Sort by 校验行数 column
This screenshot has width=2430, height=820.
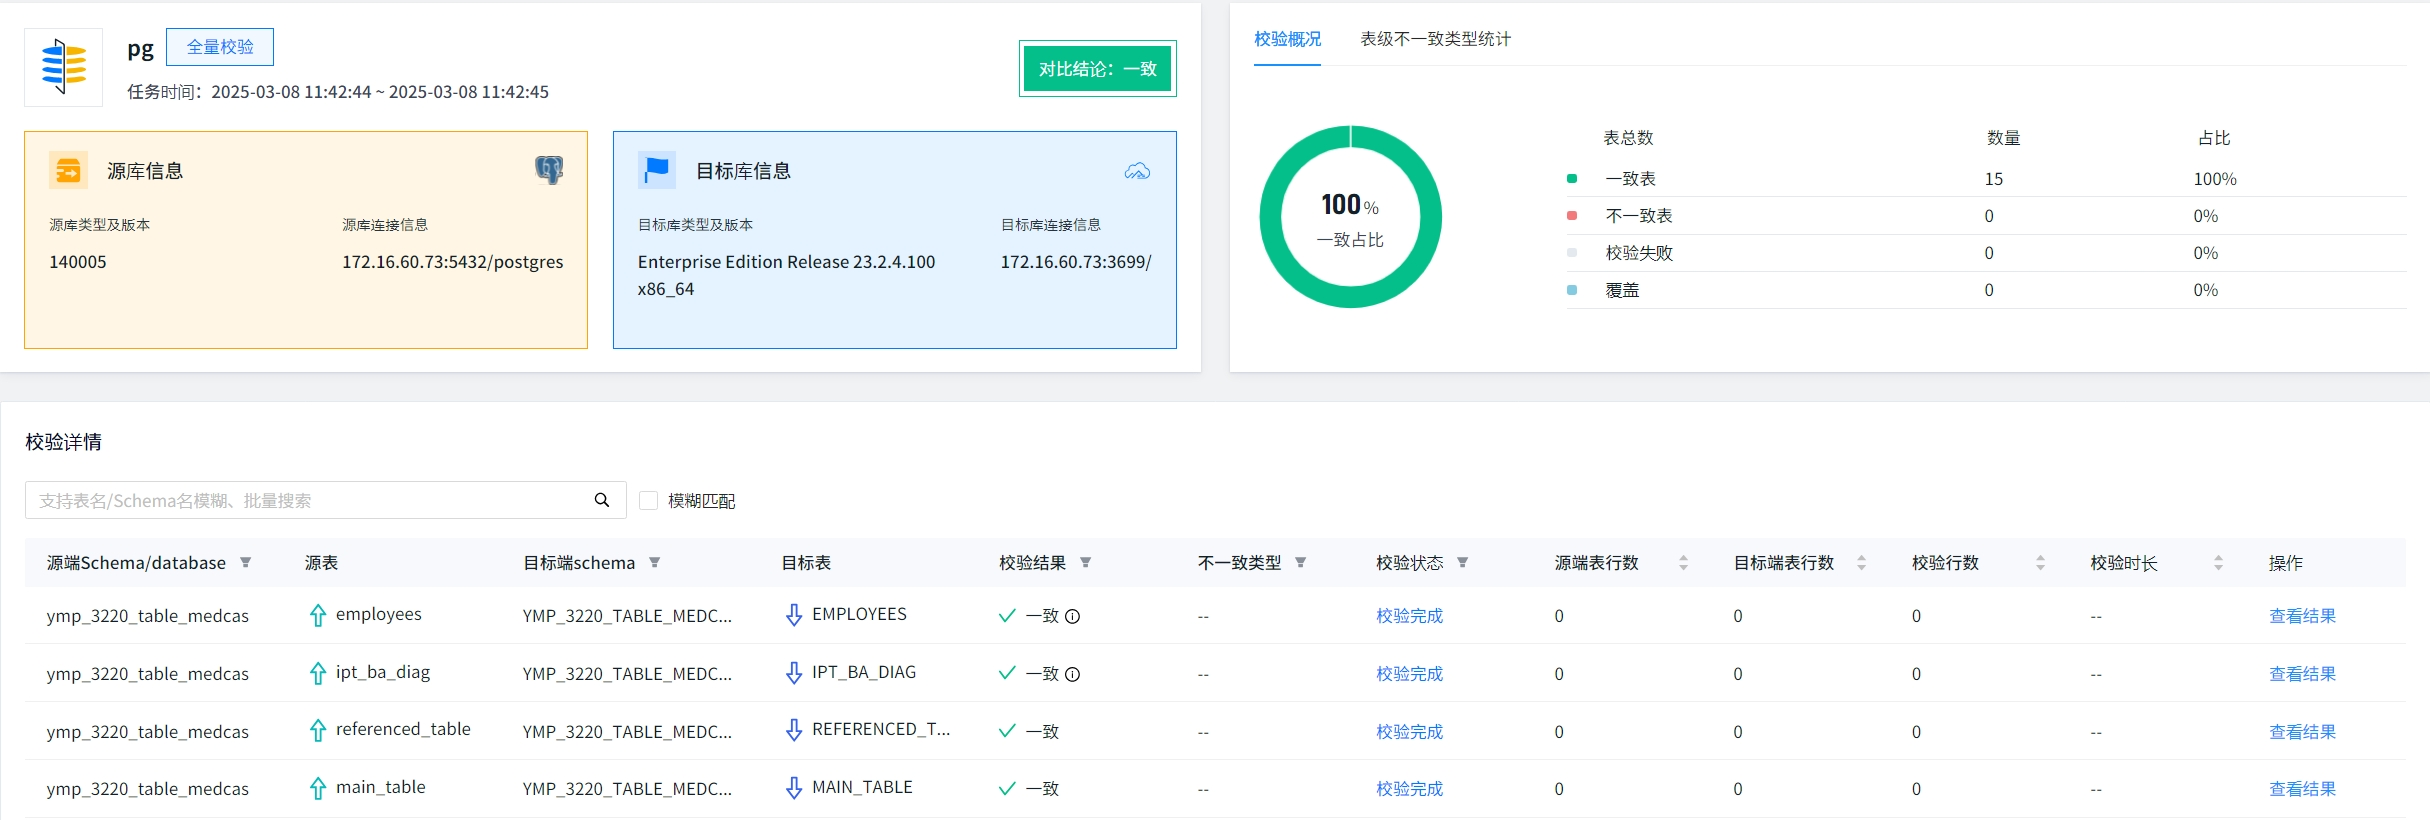(2040, 563)
